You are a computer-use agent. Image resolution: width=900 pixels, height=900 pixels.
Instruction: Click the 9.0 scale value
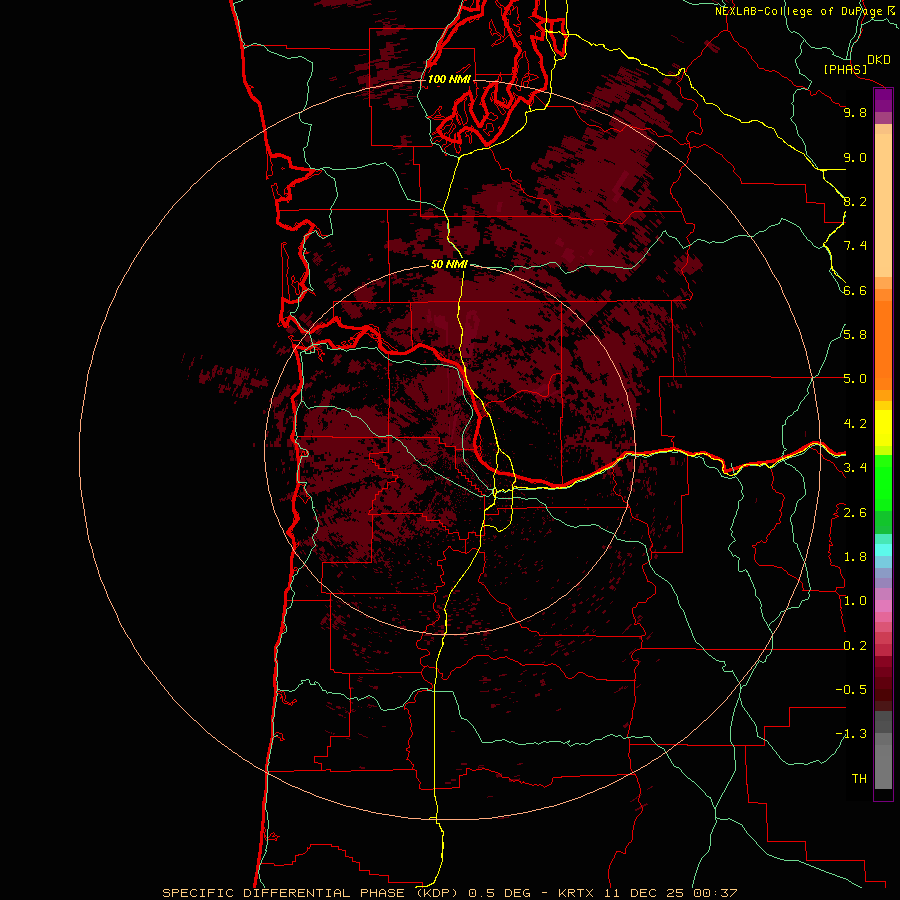point(855,157)
